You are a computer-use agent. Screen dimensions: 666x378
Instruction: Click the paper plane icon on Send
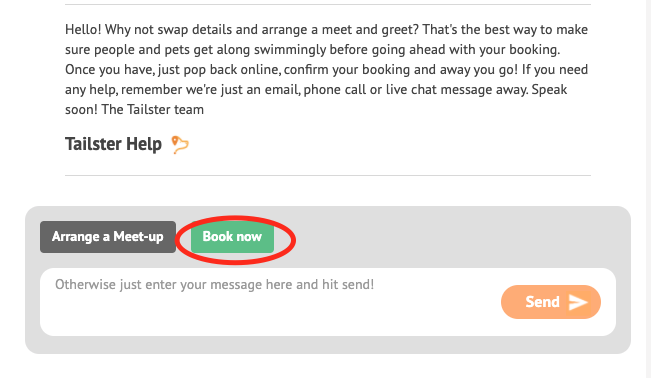pyautogui.click(x=578, y=302)
